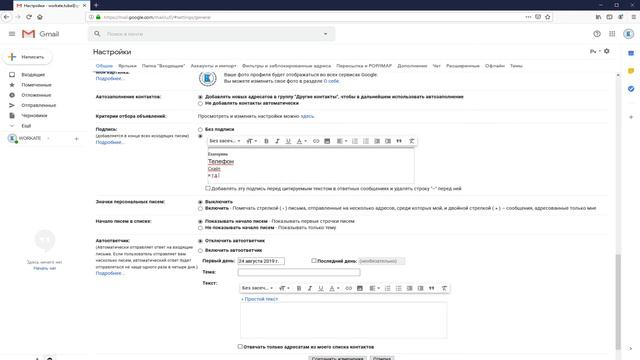The height and width of the screenshot is (360, 640).
Task: Toggle italic in the autoresponder text toolbar
Action: pos(310,288)
